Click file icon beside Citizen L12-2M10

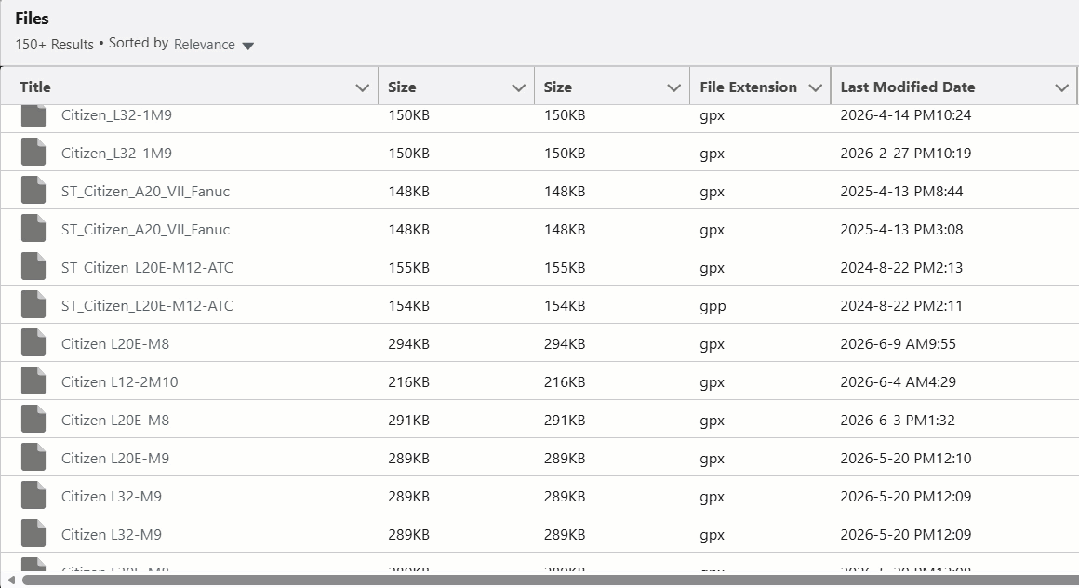[33, 381]
